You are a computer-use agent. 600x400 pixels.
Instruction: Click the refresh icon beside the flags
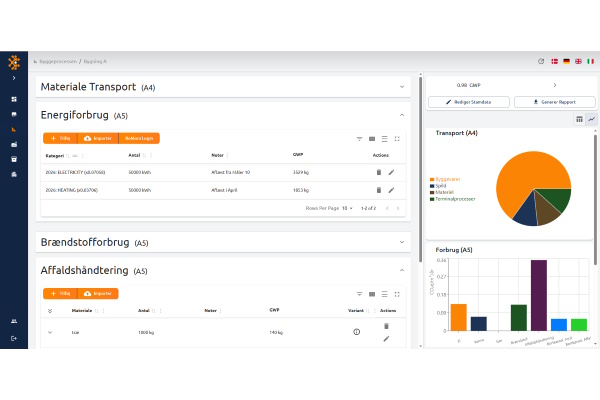541,61
